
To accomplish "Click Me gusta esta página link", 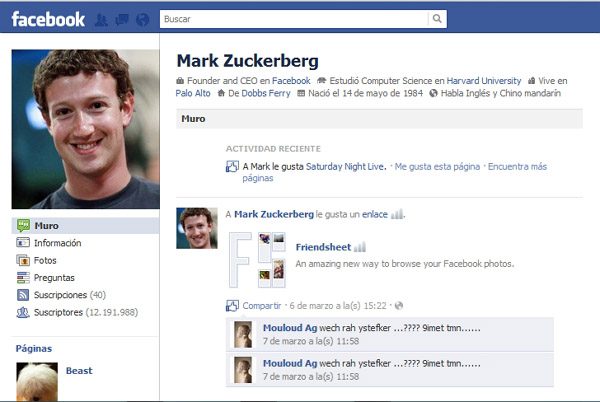I will 437,166.
